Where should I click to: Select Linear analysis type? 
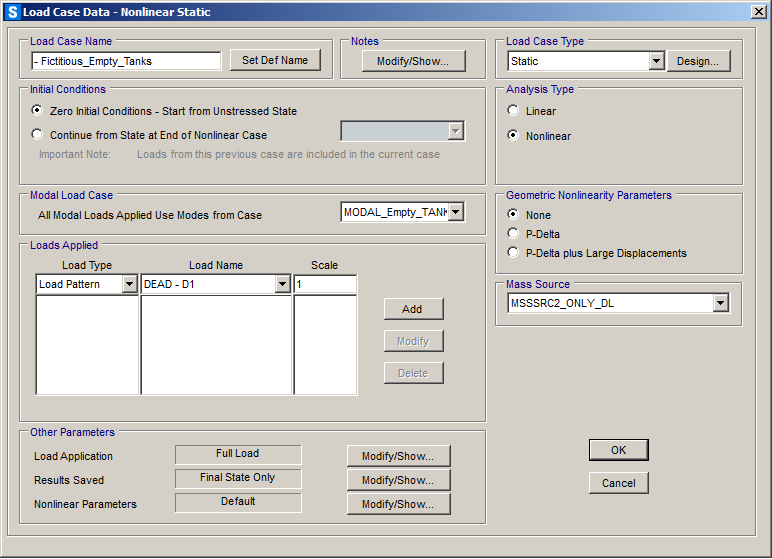[x=514, y=111]
